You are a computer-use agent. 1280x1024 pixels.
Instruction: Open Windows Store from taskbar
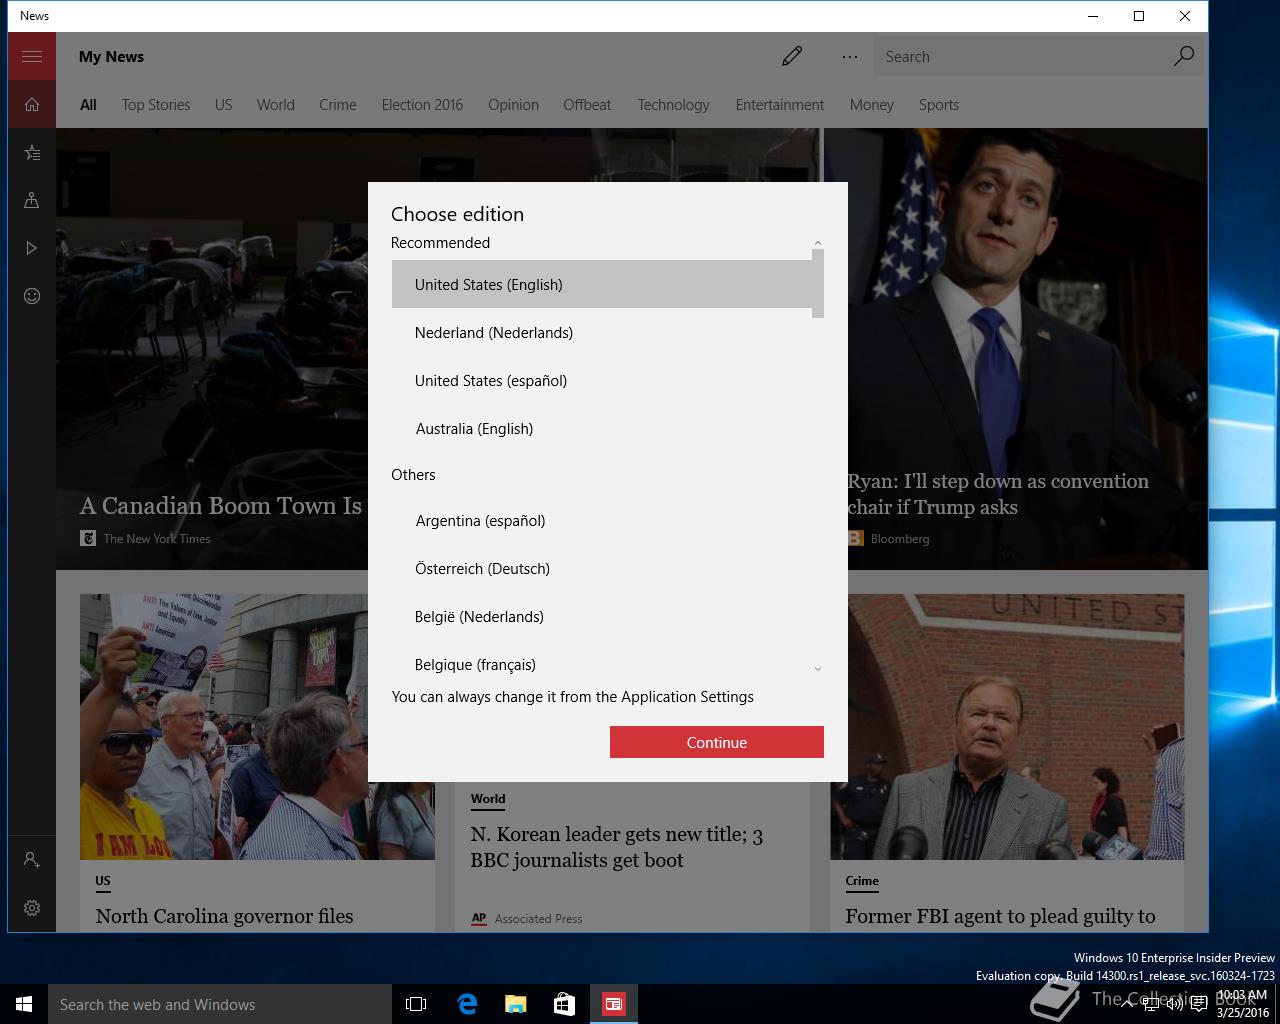(x=564, y=1004)
